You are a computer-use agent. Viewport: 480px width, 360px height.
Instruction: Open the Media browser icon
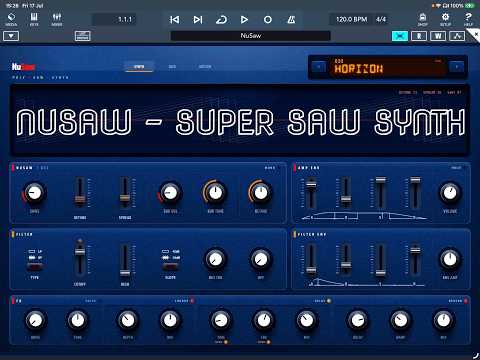click(11, 19)
